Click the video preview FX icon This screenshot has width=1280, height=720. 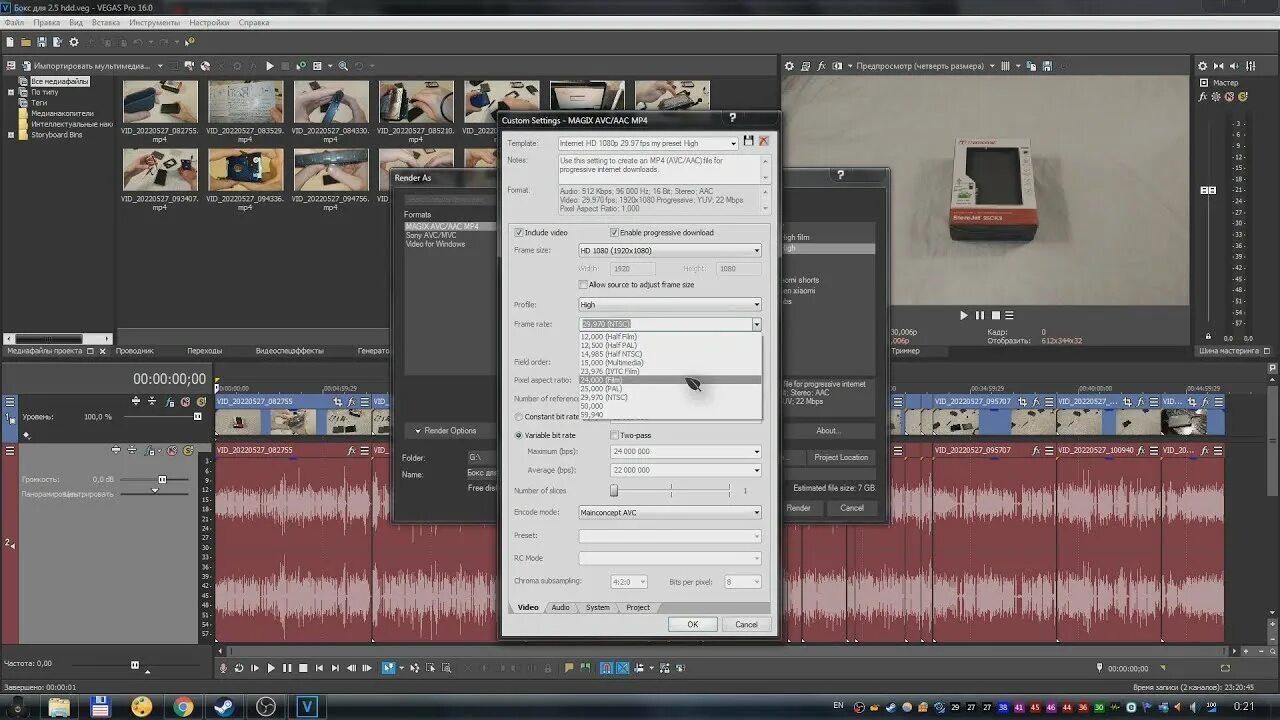tap(822, 66)
